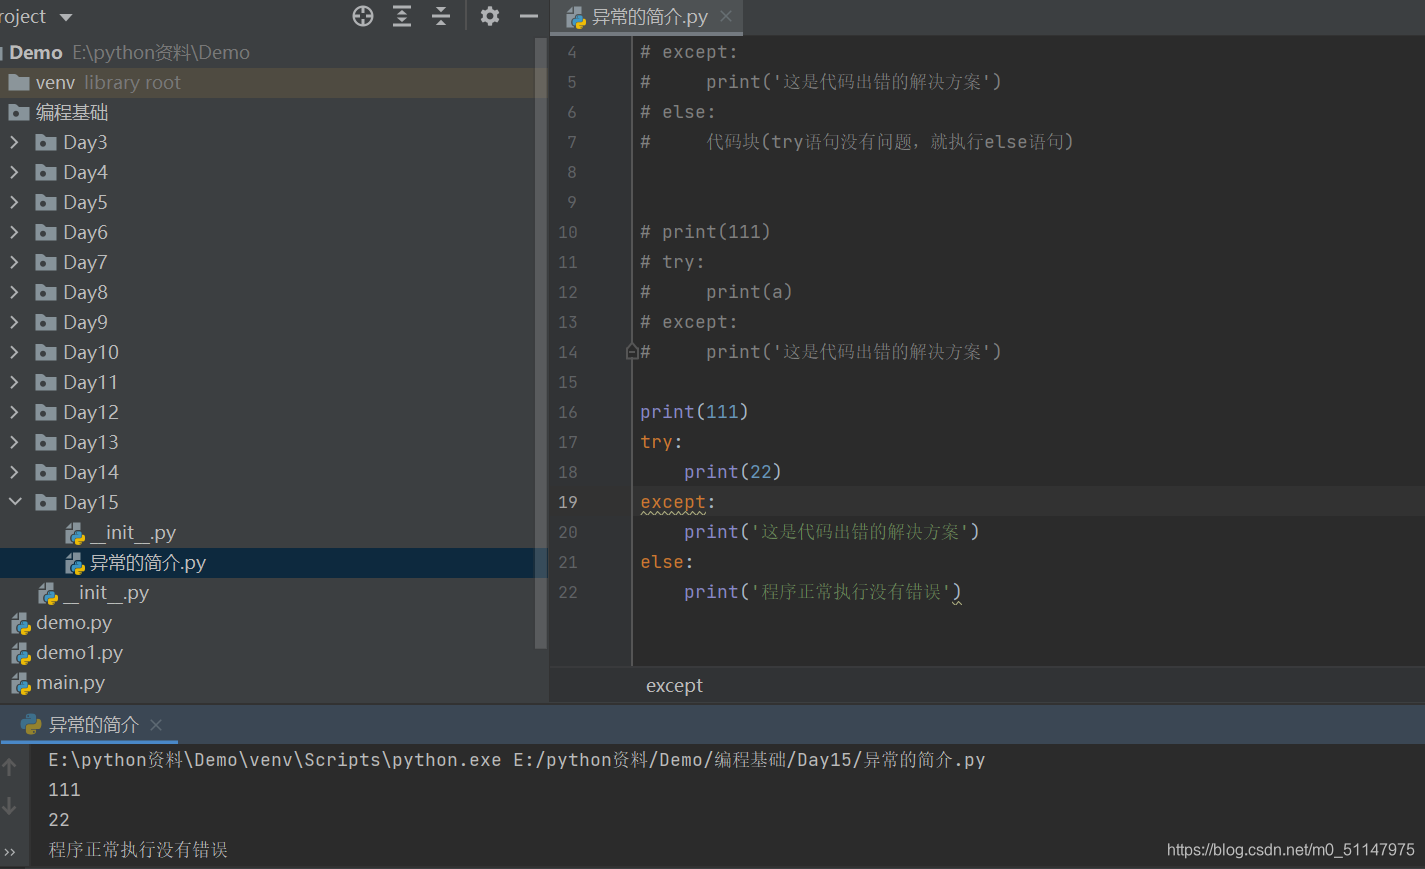Select the demo1.py file name
Image resolution: width=1425 pixels, height=869 pixels.
(x=80, y=652)
